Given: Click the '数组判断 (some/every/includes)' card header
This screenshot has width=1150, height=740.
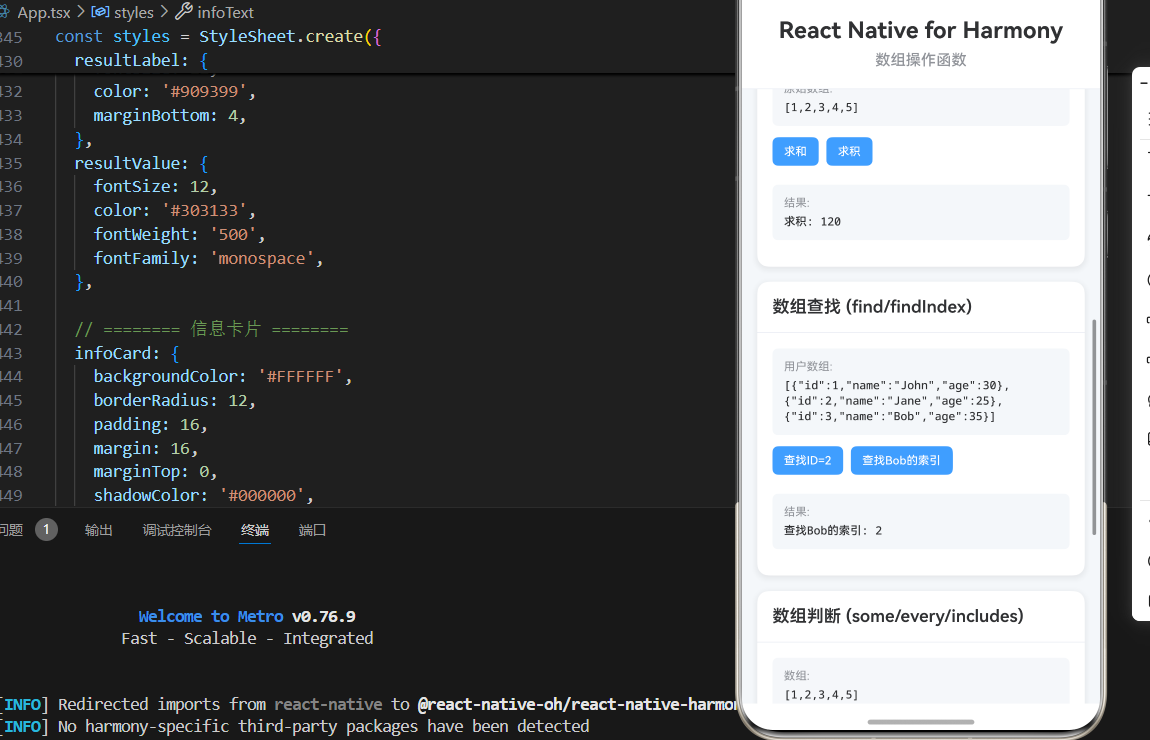Looking at the screenshot, I should click(x=898, y=616).
